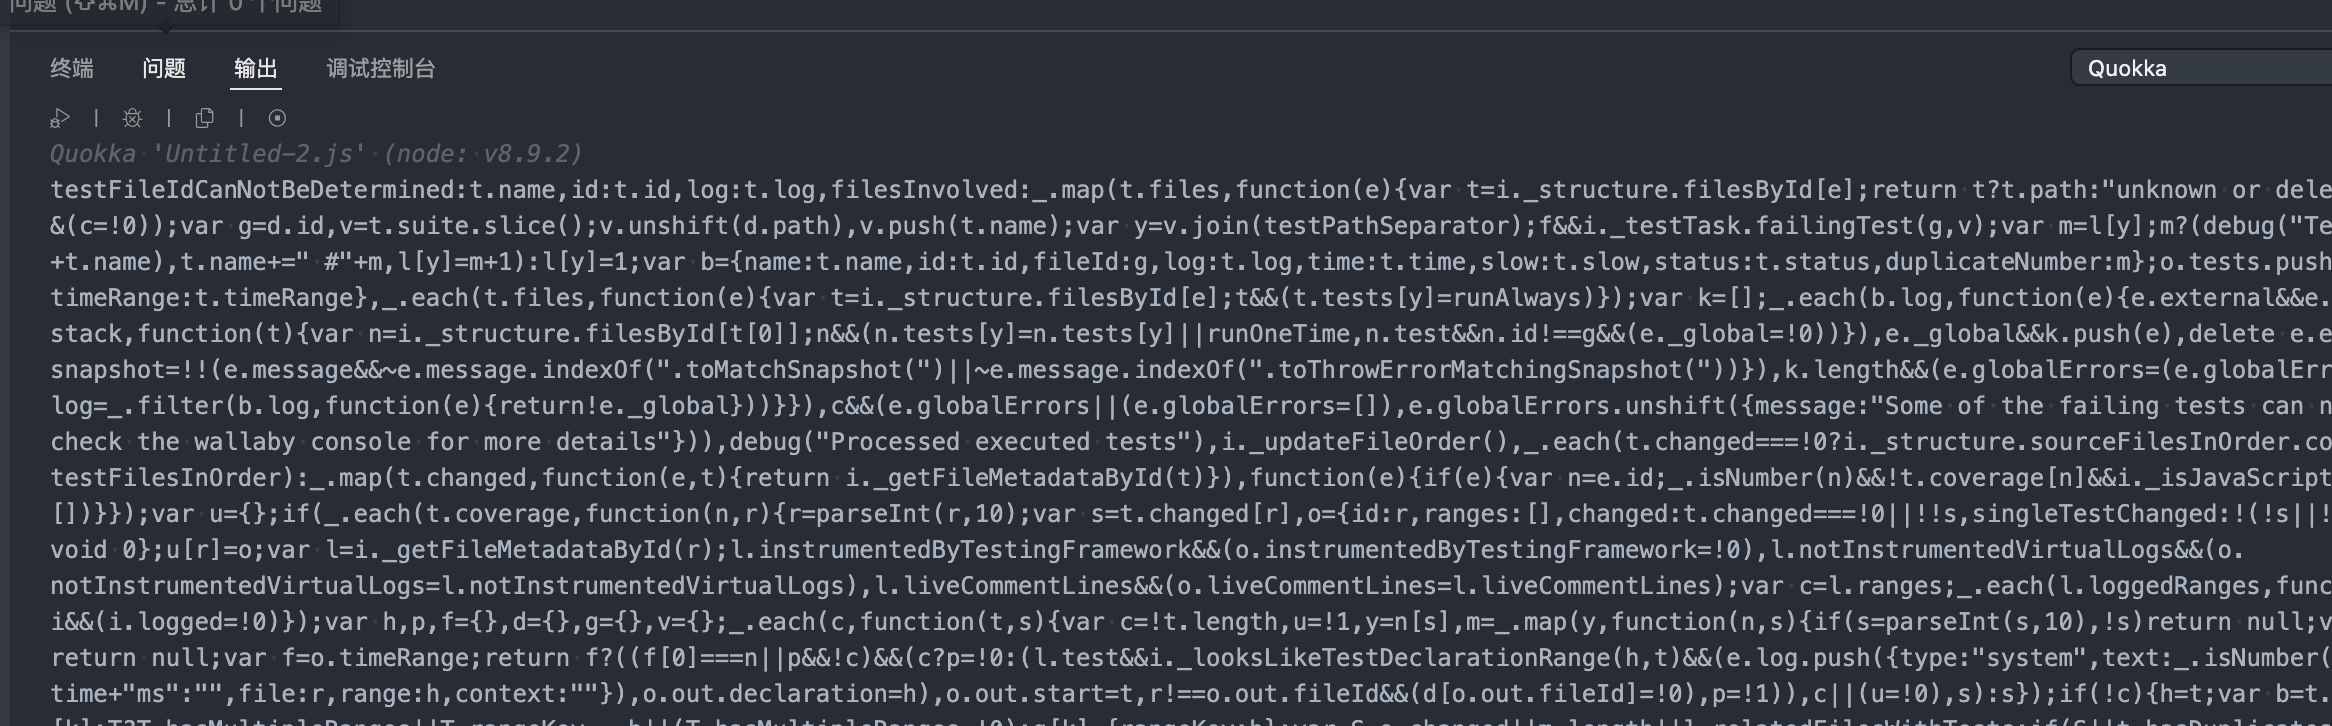2332x726 pixels.
Task: Select the 输出 tab
Action: [256, 68]
